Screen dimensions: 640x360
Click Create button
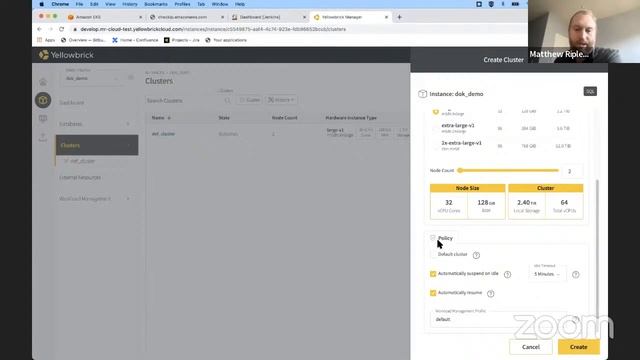(x=579, y=347)
